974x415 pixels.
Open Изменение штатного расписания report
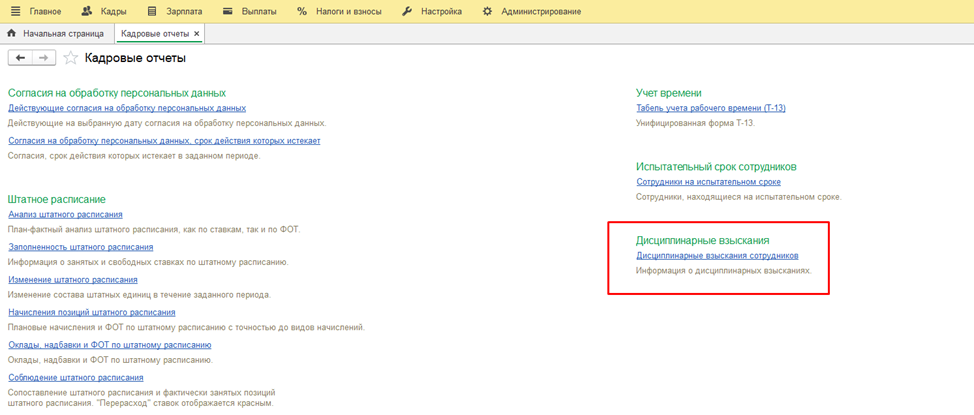(72, 280)
